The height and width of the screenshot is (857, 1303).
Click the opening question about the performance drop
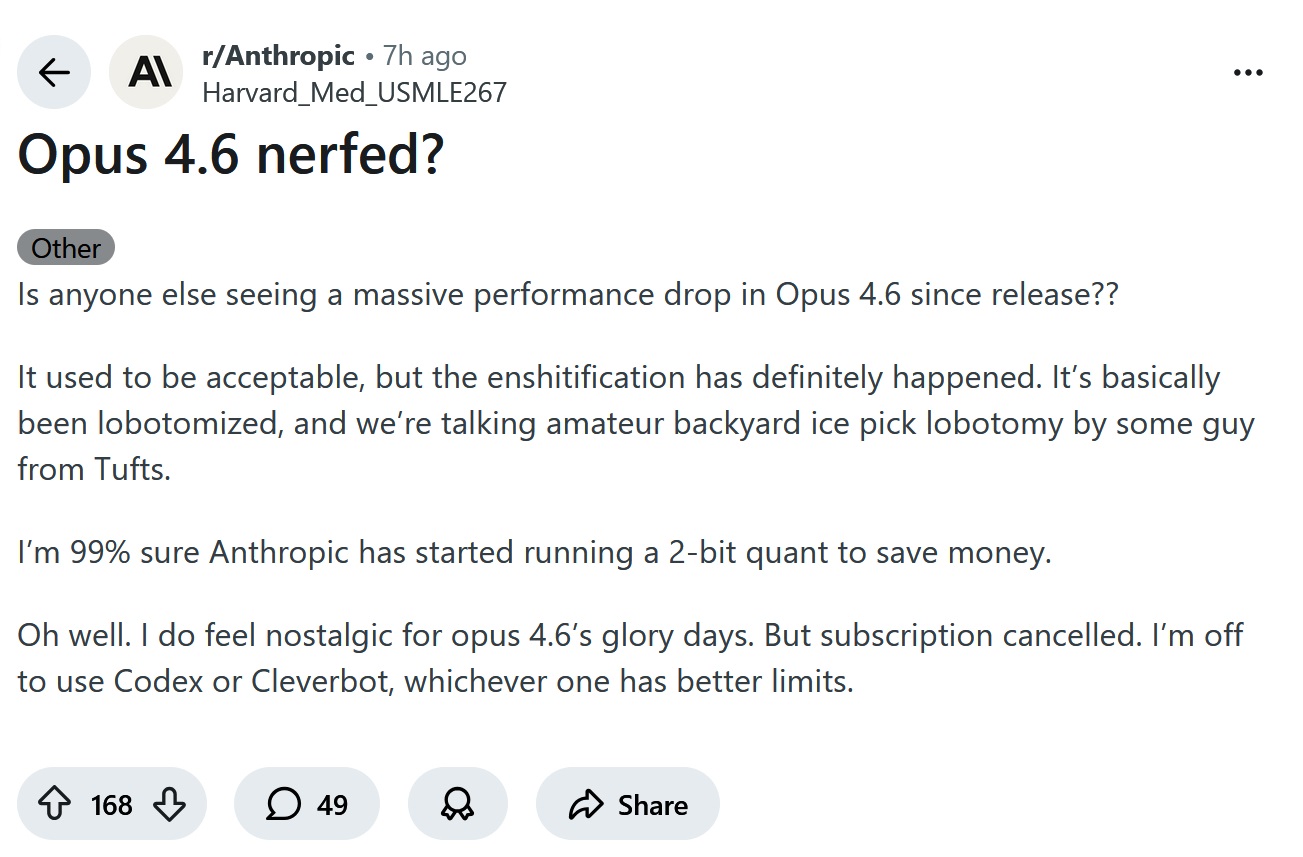(x=567, y=295)
